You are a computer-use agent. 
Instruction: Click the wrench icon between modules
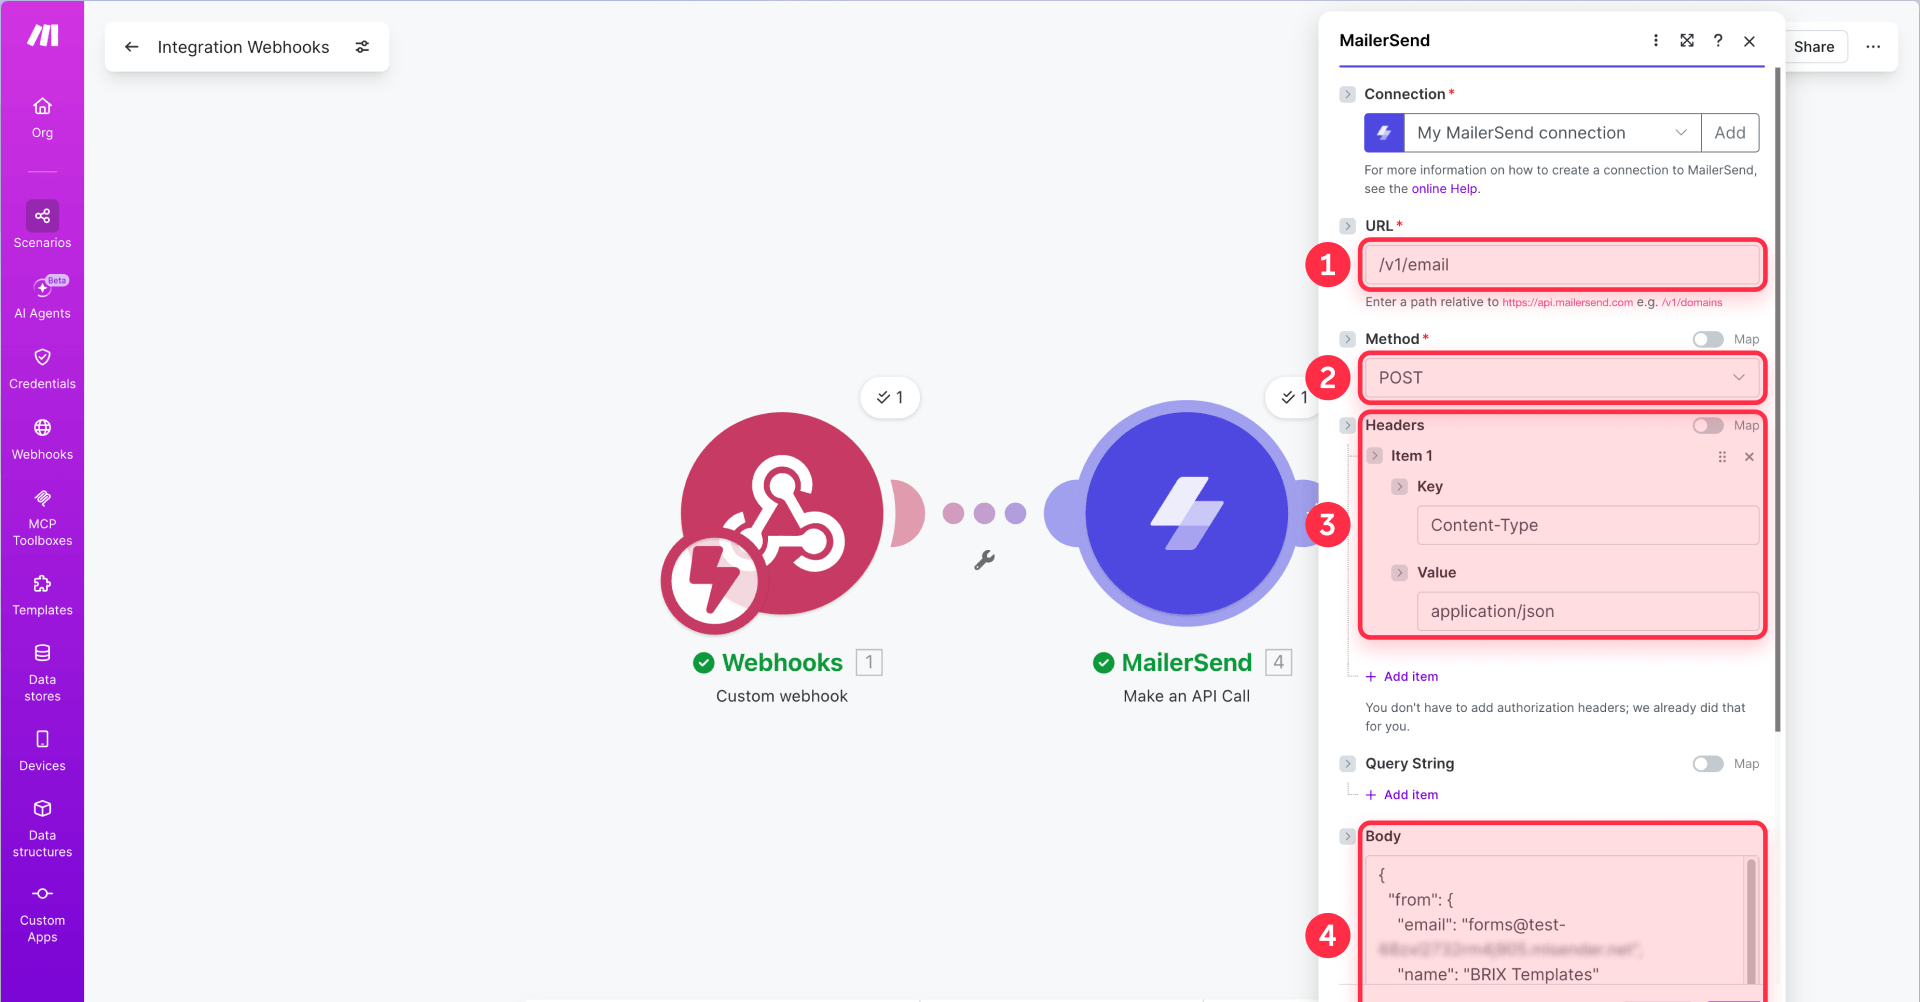pos(984,560)
